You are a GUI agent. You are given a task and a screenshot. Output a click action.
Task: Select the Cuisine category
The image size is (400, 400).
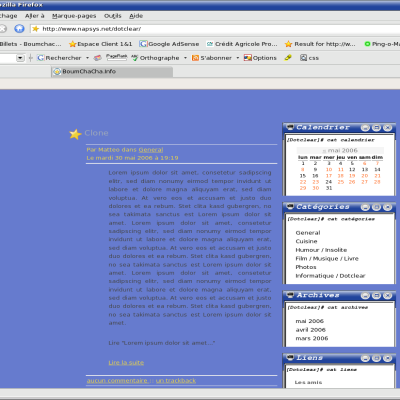click(x=306, y=241)
